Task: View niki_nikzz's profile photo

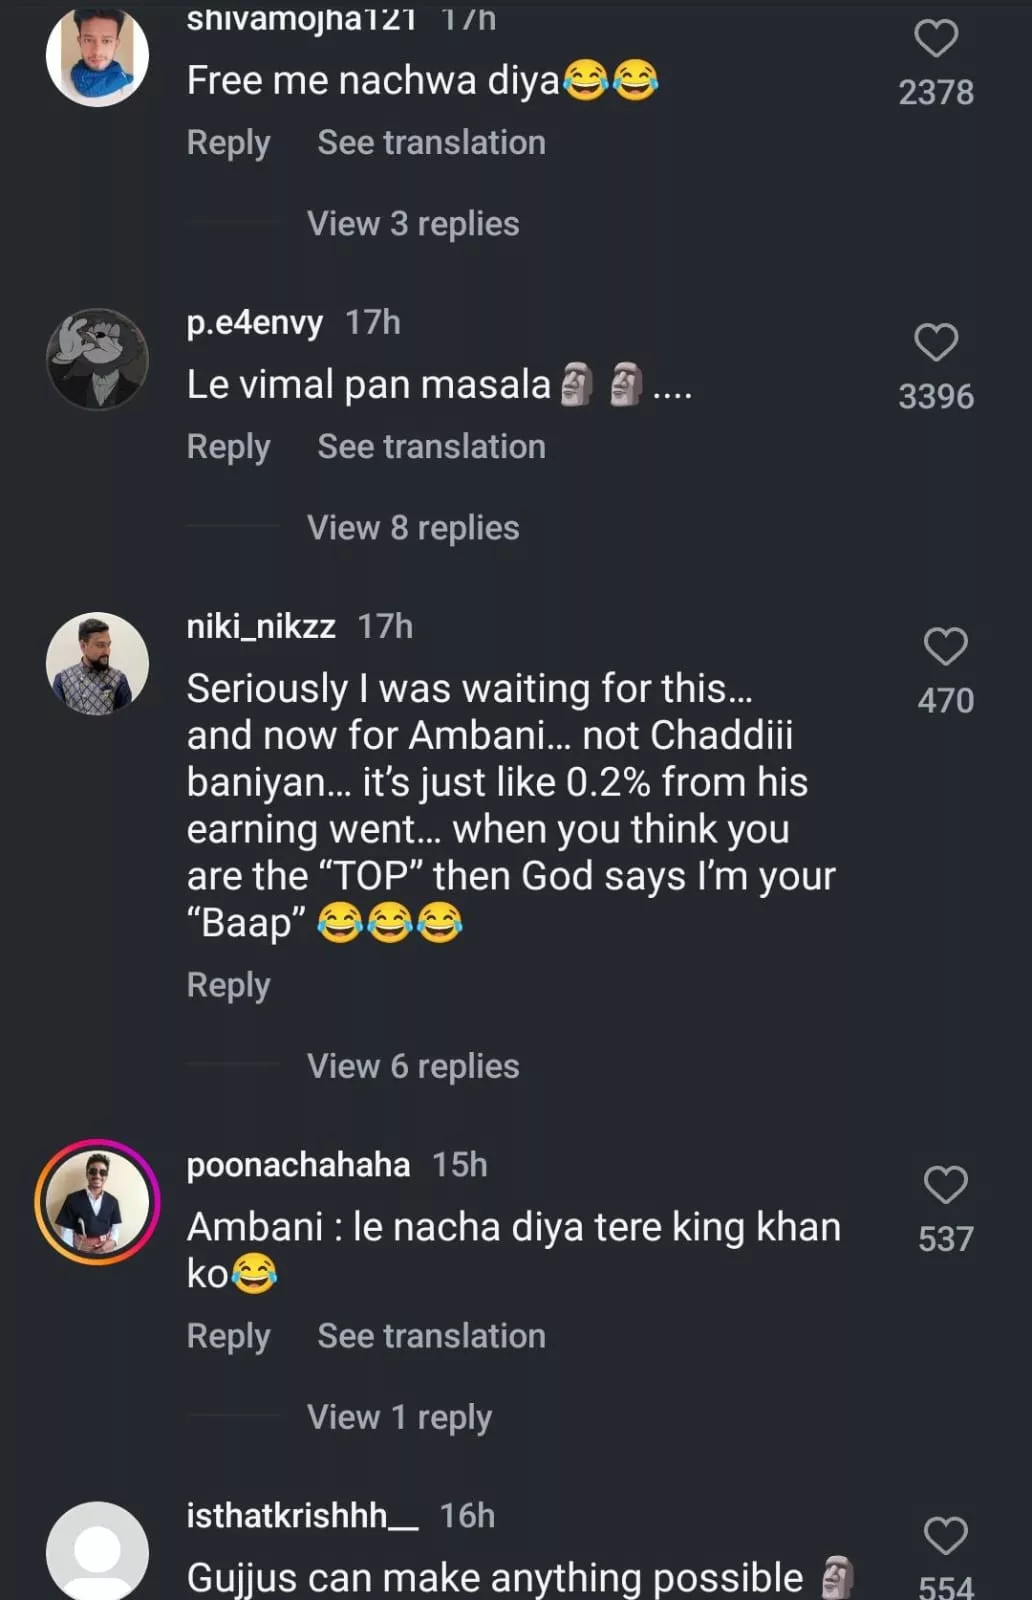Action: [x=97, y=663]
